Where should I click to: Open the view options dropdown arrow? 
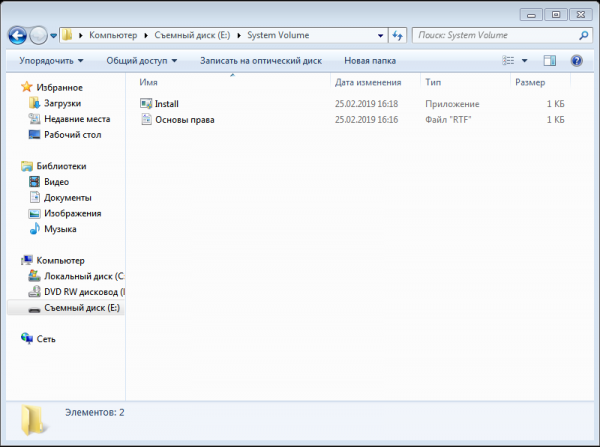pyautogui.click(x=524, y=60)
